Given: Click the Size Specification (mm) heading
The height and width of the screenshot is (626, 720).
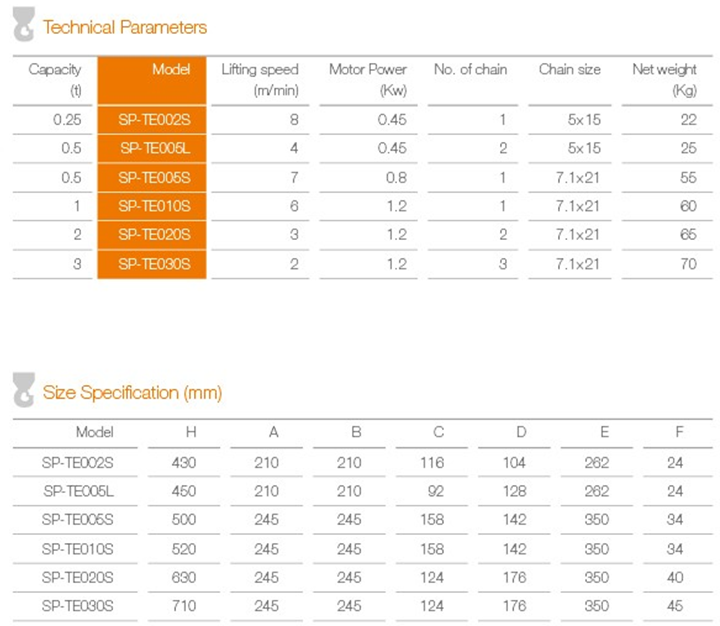Looking at the screenshot, I should point(132,393).
